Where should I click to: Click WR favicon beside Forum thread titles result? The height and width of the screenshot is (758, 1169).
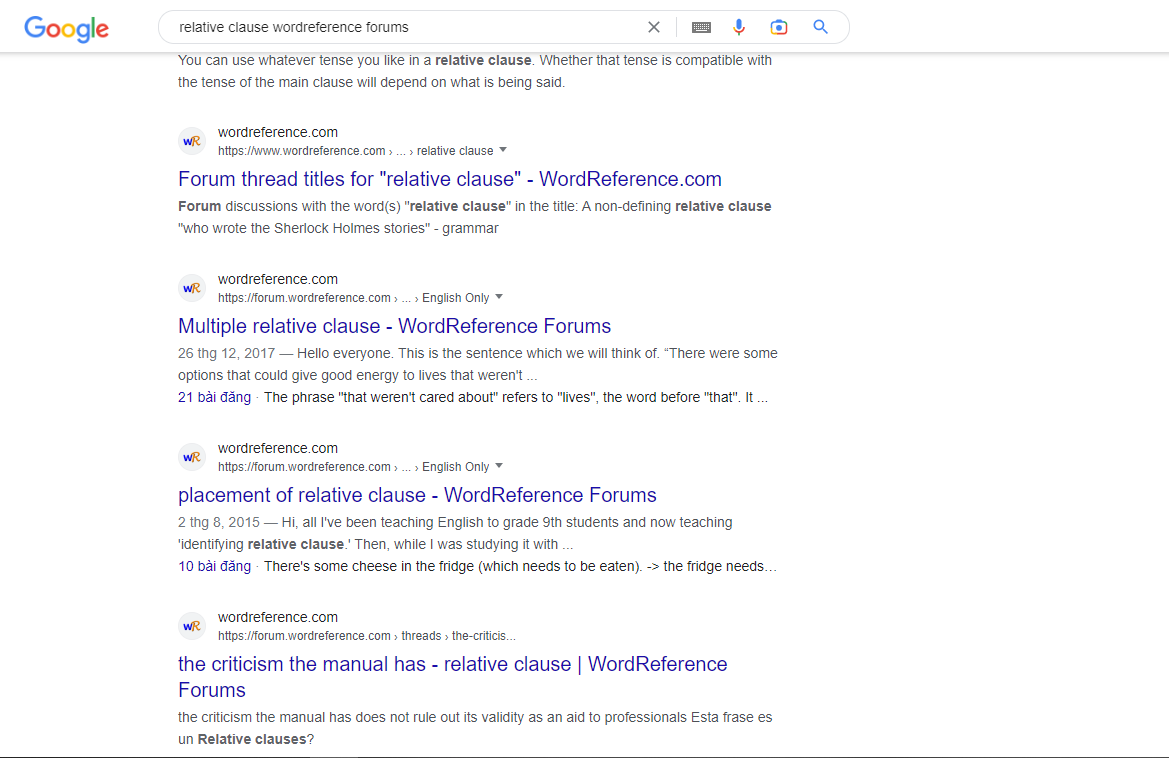point(192,141)
